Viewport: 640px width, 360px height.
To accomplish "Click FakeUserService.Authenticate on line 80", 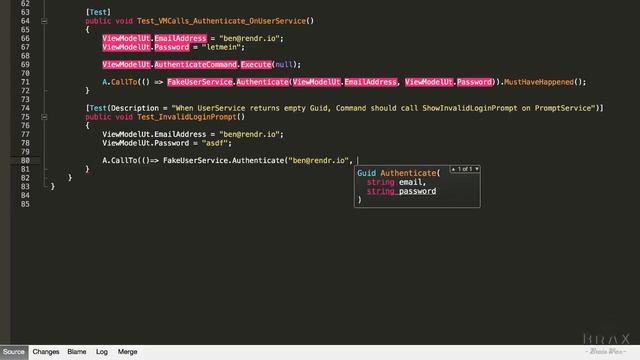I will (x=223, y=160).
